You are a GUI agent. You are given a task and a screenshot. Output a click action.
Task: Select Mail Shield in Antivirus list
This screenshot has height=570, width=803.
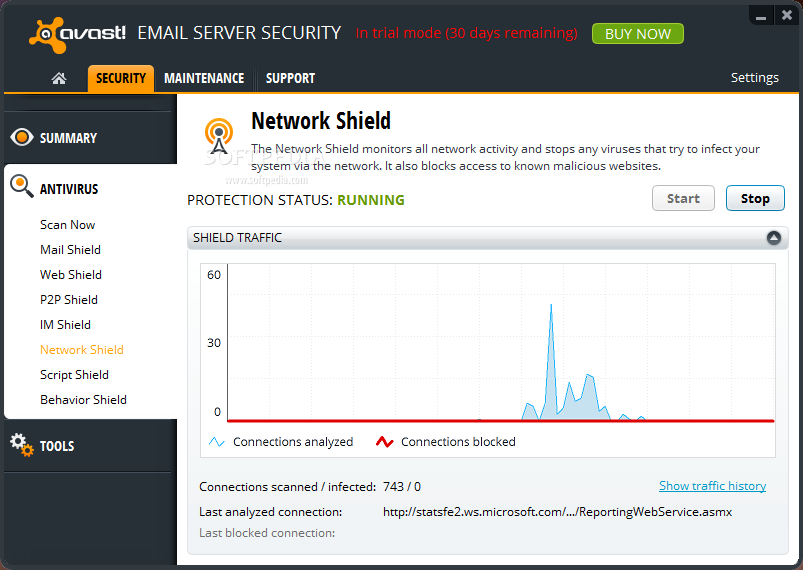click(x=71, y=249)
